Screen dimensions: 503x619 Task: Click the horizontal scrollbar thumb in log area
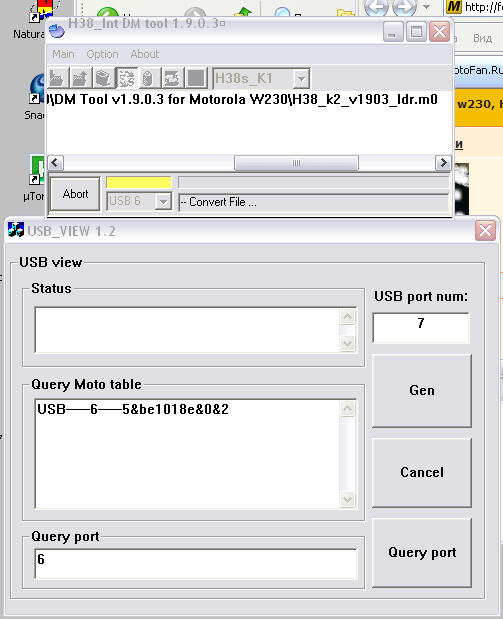pos(296,163)
